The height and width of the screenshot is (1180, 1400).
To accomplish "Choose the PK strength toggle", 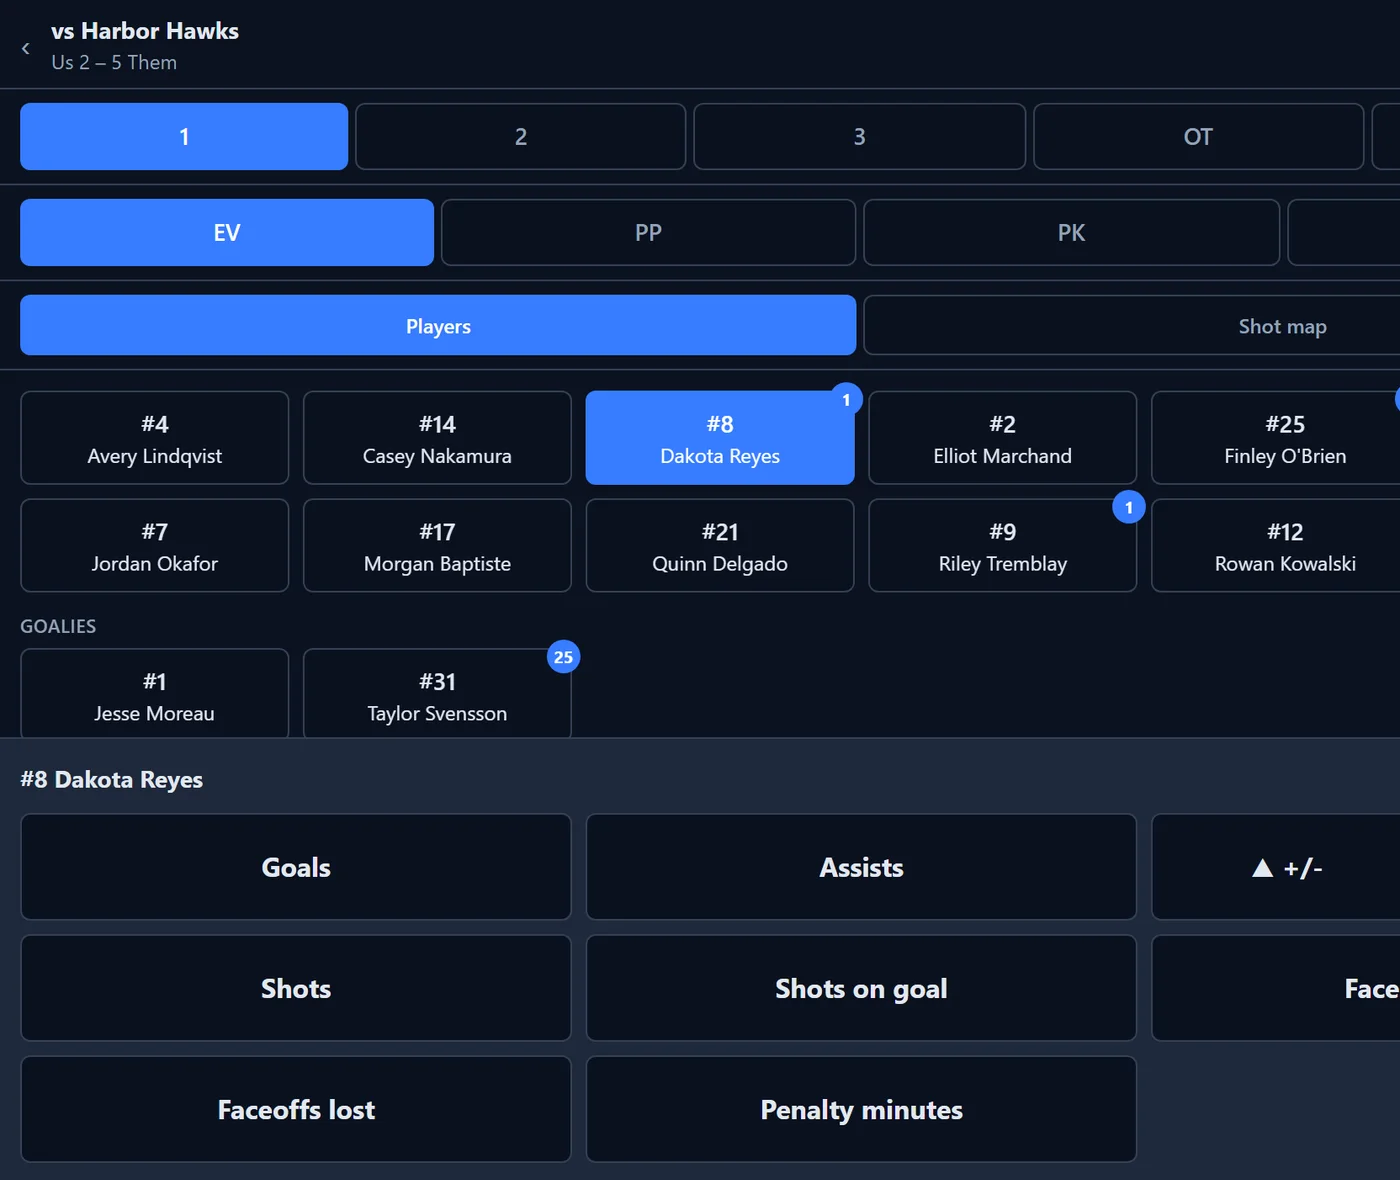I will pyautogui.click(x=1071, y=233).
